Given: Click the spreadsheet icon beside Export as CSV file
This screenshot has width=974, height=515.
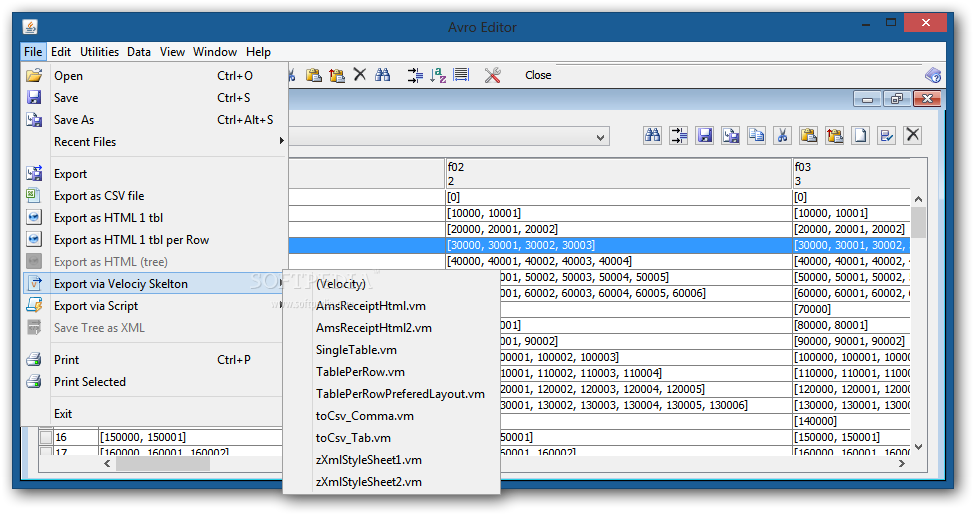Looking at the screenshot, I should coord(34,196).
